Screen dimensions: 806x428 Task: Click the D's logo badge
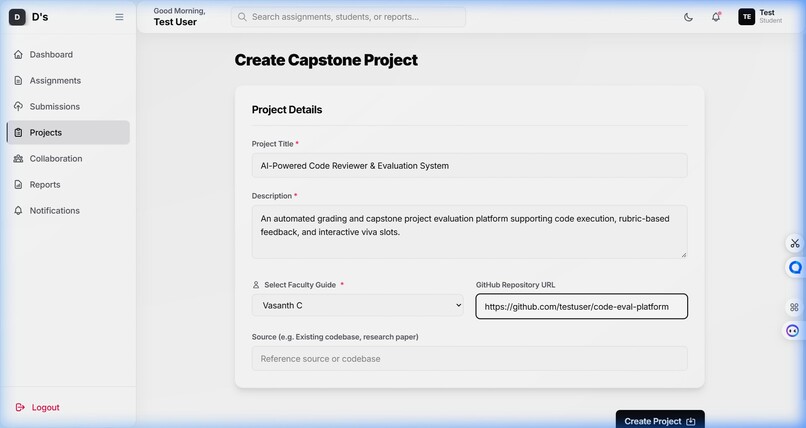[x=17, y=17]
